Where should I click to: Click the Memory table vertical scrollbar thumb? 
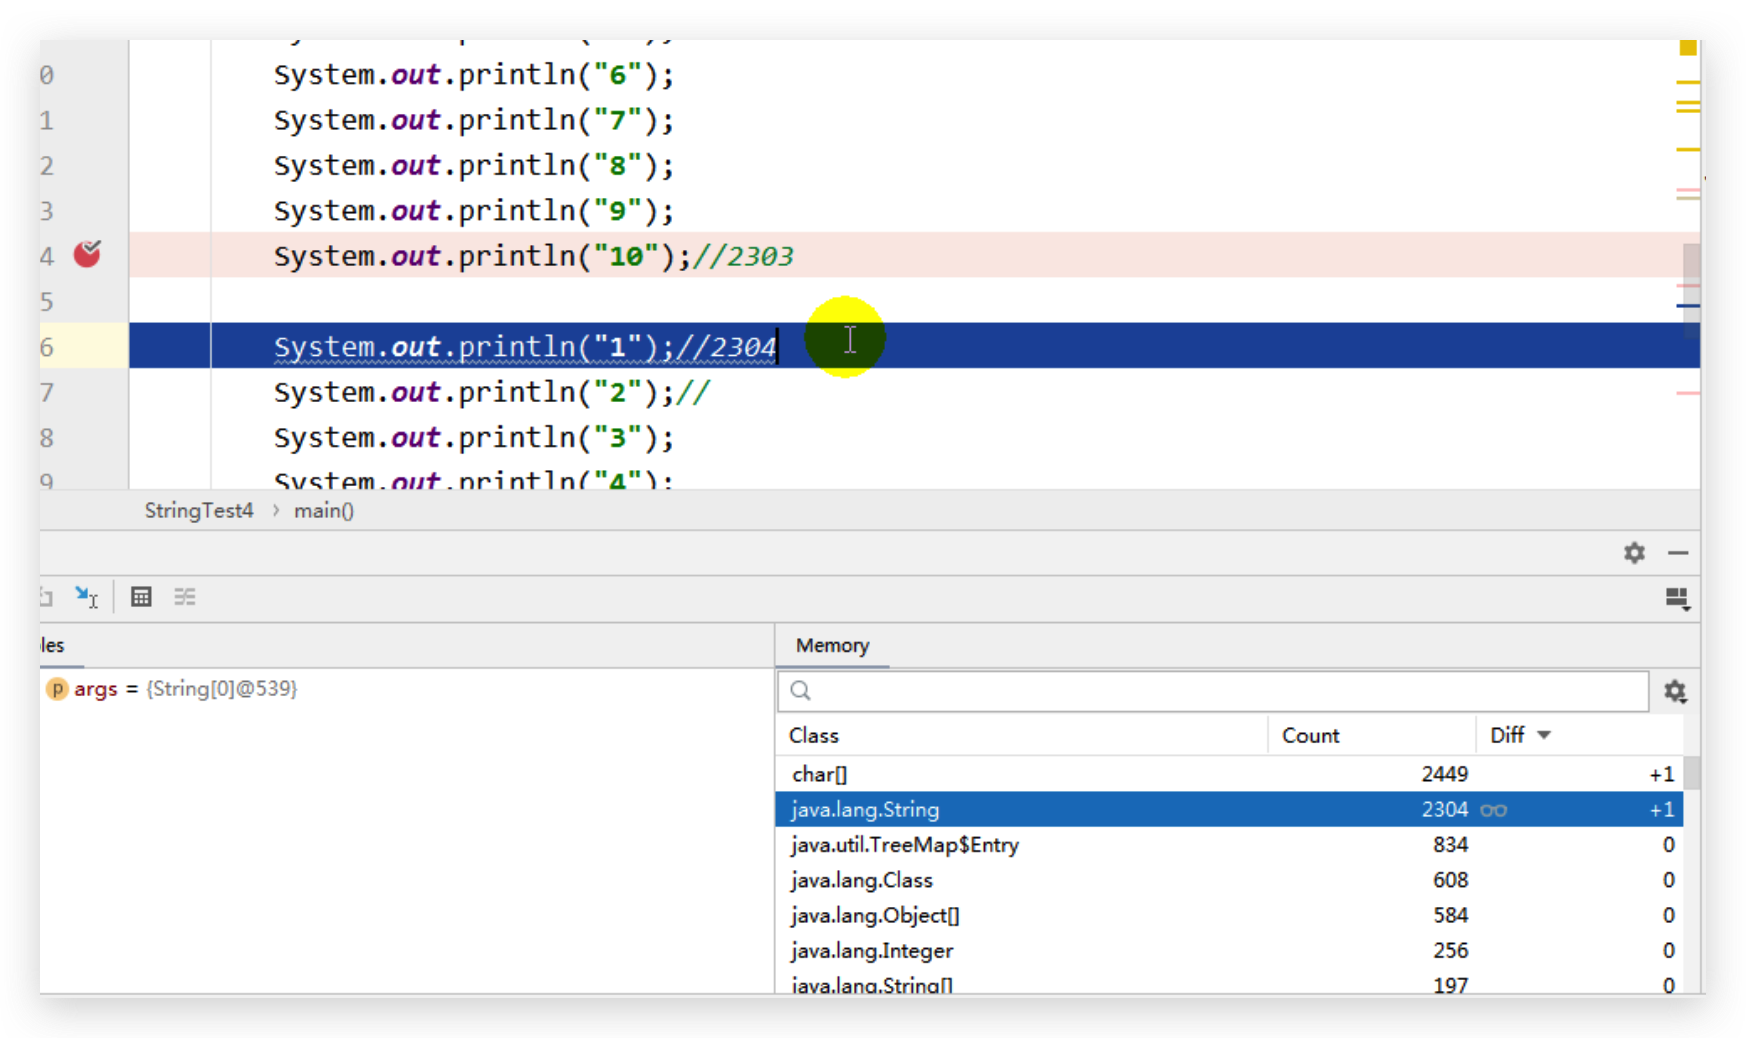[1691, 772]
